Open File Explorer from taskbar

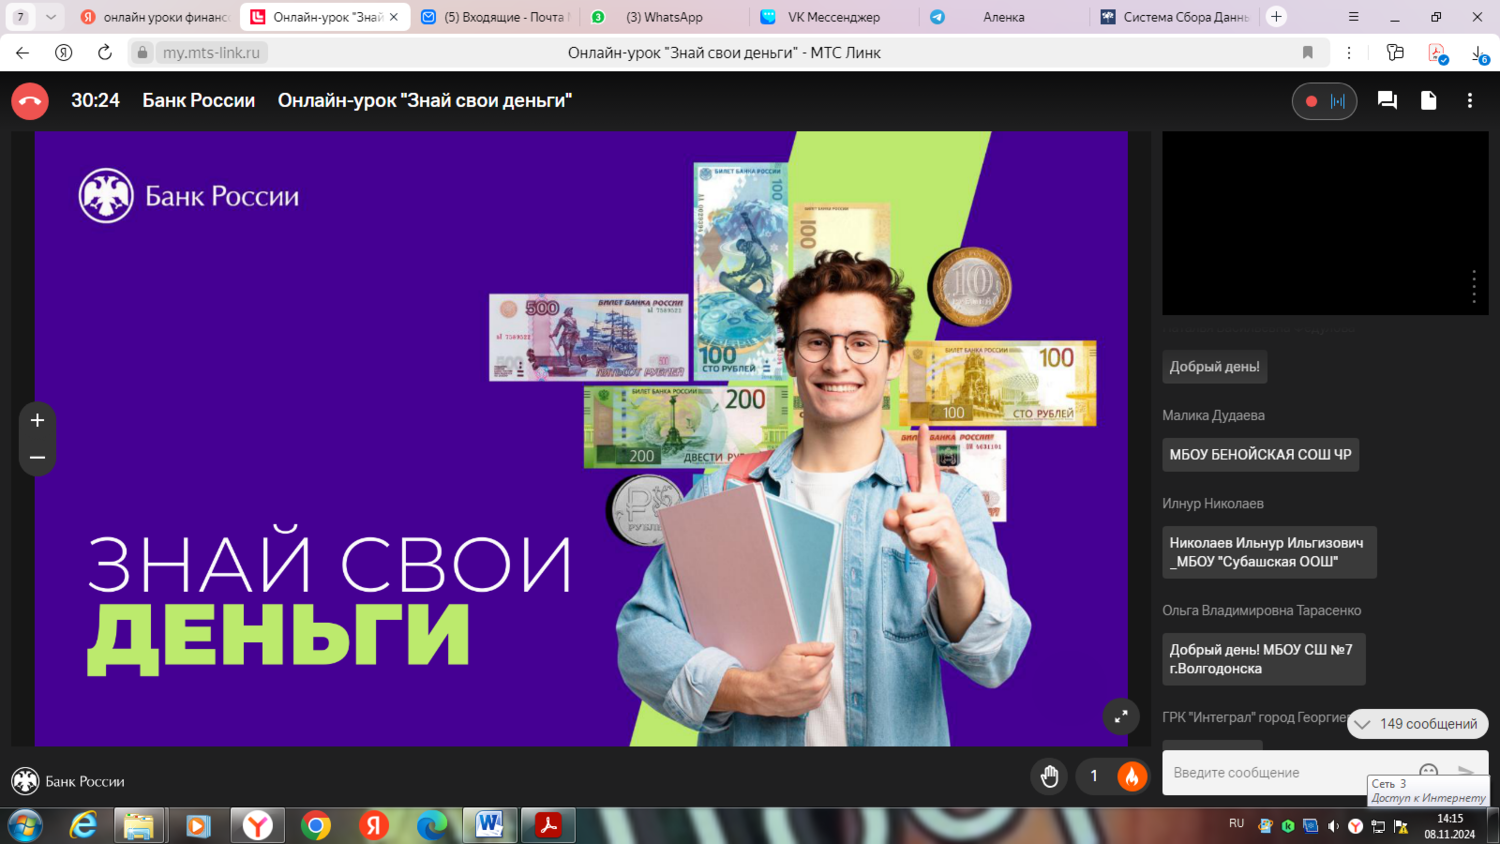click(x=138, y=826)
